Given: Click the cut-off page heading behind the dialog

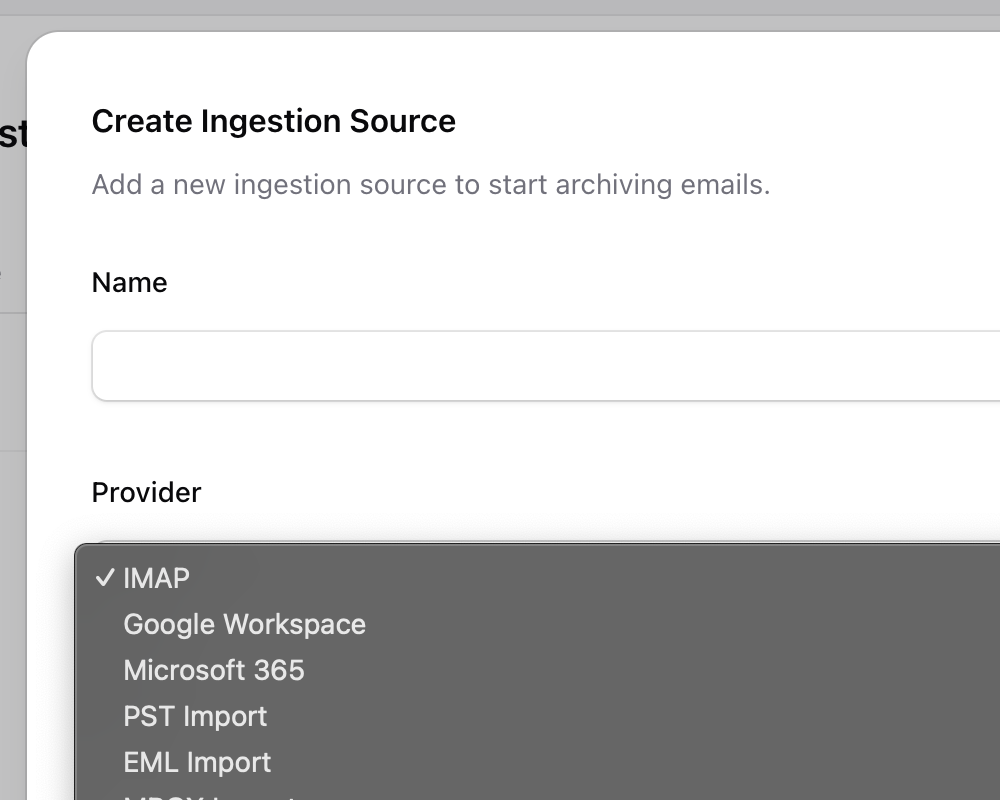Looking at the screenshot, I should pos(12,135).
